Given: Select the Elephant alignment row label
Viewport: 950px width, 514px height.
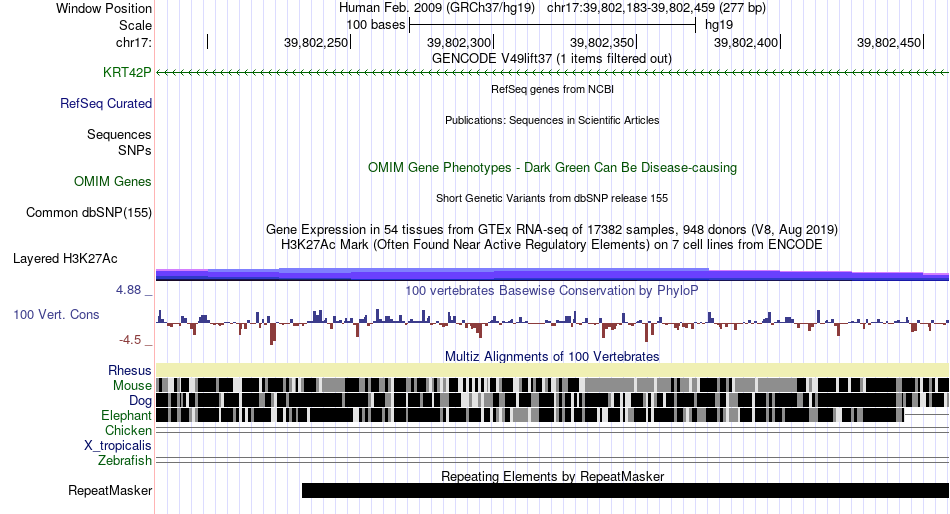Looking at the screenshot, I should coord(126,416).
